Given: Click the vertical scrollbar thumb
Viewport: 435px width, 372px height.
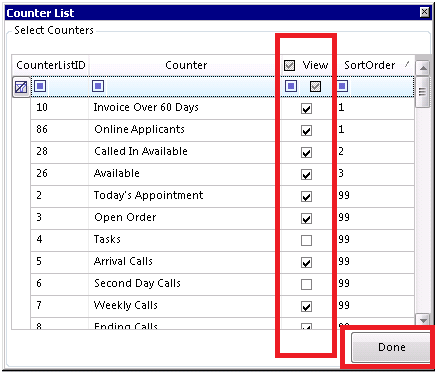Looking at the screenshot, I should pyautogui.click(x=423, y=91).
